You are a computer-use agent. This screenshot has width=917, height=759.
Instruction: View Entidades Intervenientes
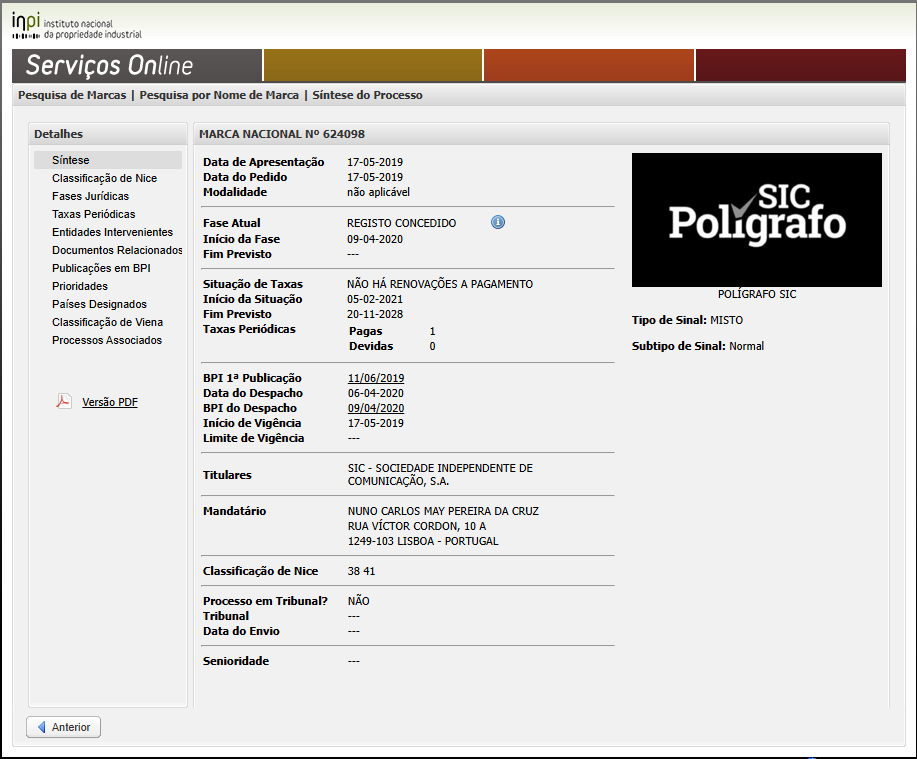coord(112,232)
